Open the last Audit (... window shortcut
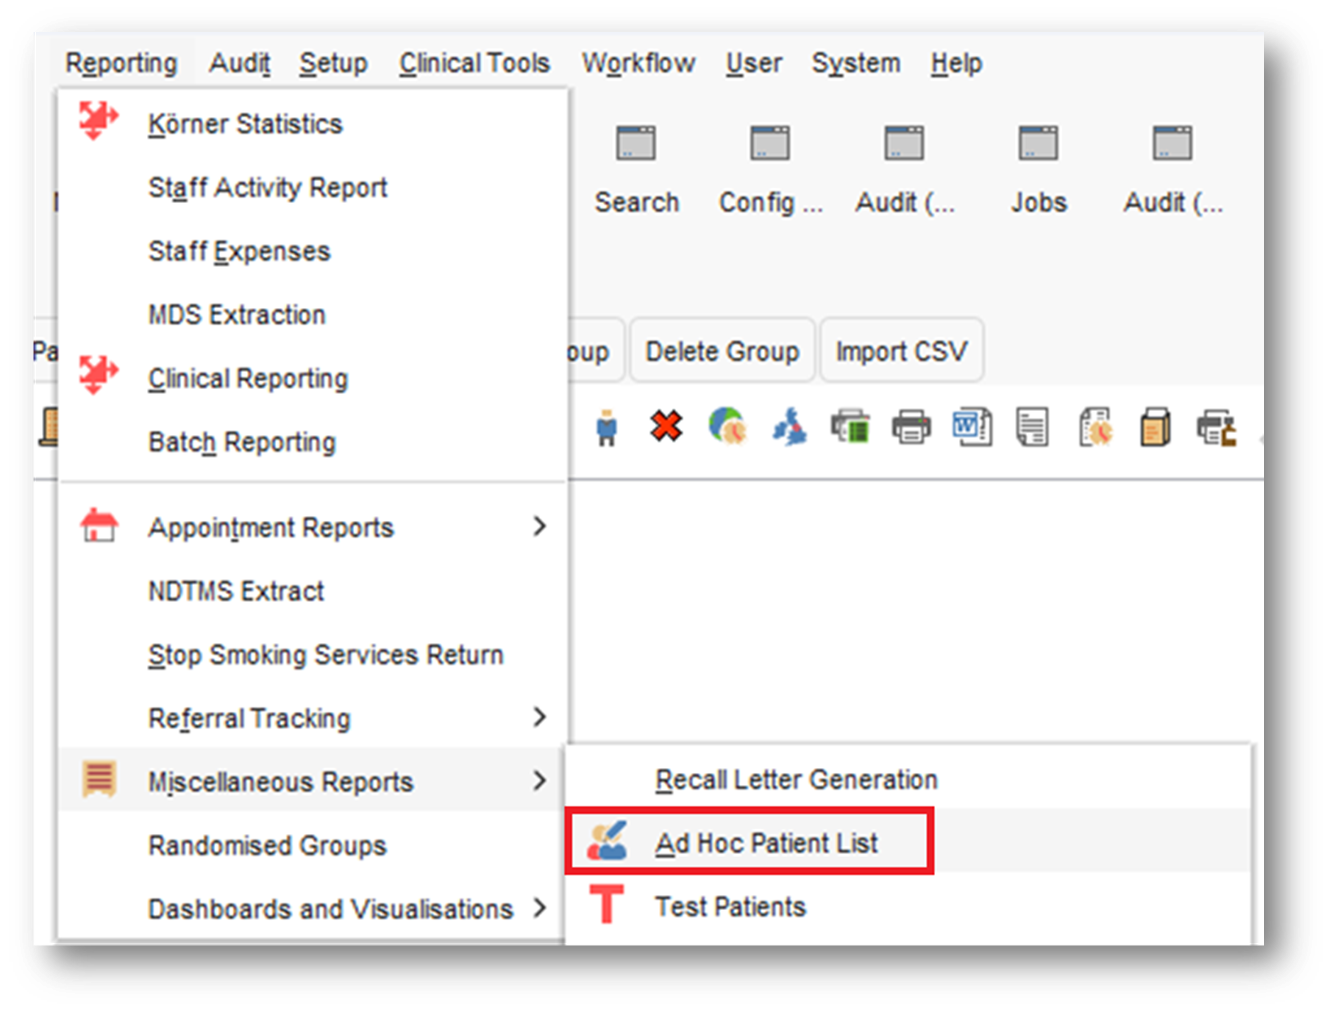1329x1012 pixels. coord(1173,170)
